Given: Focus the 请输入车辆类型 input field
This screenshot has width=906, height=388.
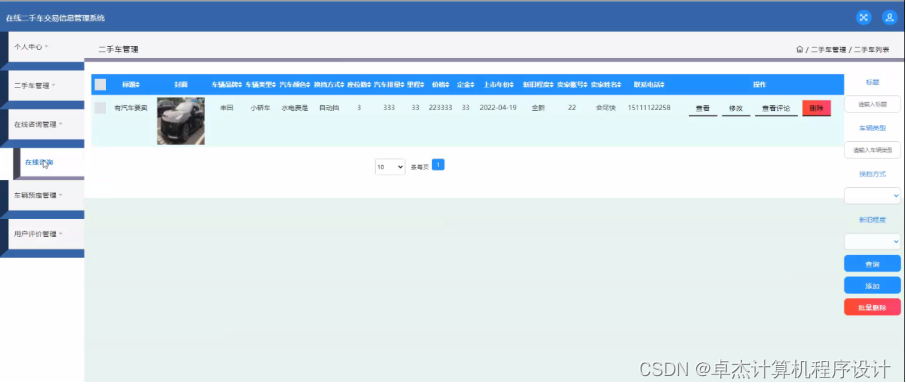Looking at the screenshot, I should pos(872,150).
